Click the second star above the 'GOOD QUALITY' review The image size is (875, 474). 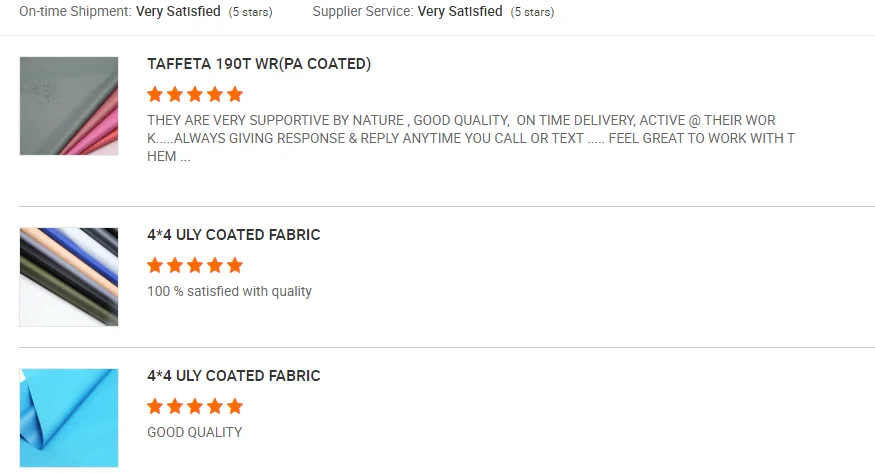[x=175, y=407]
